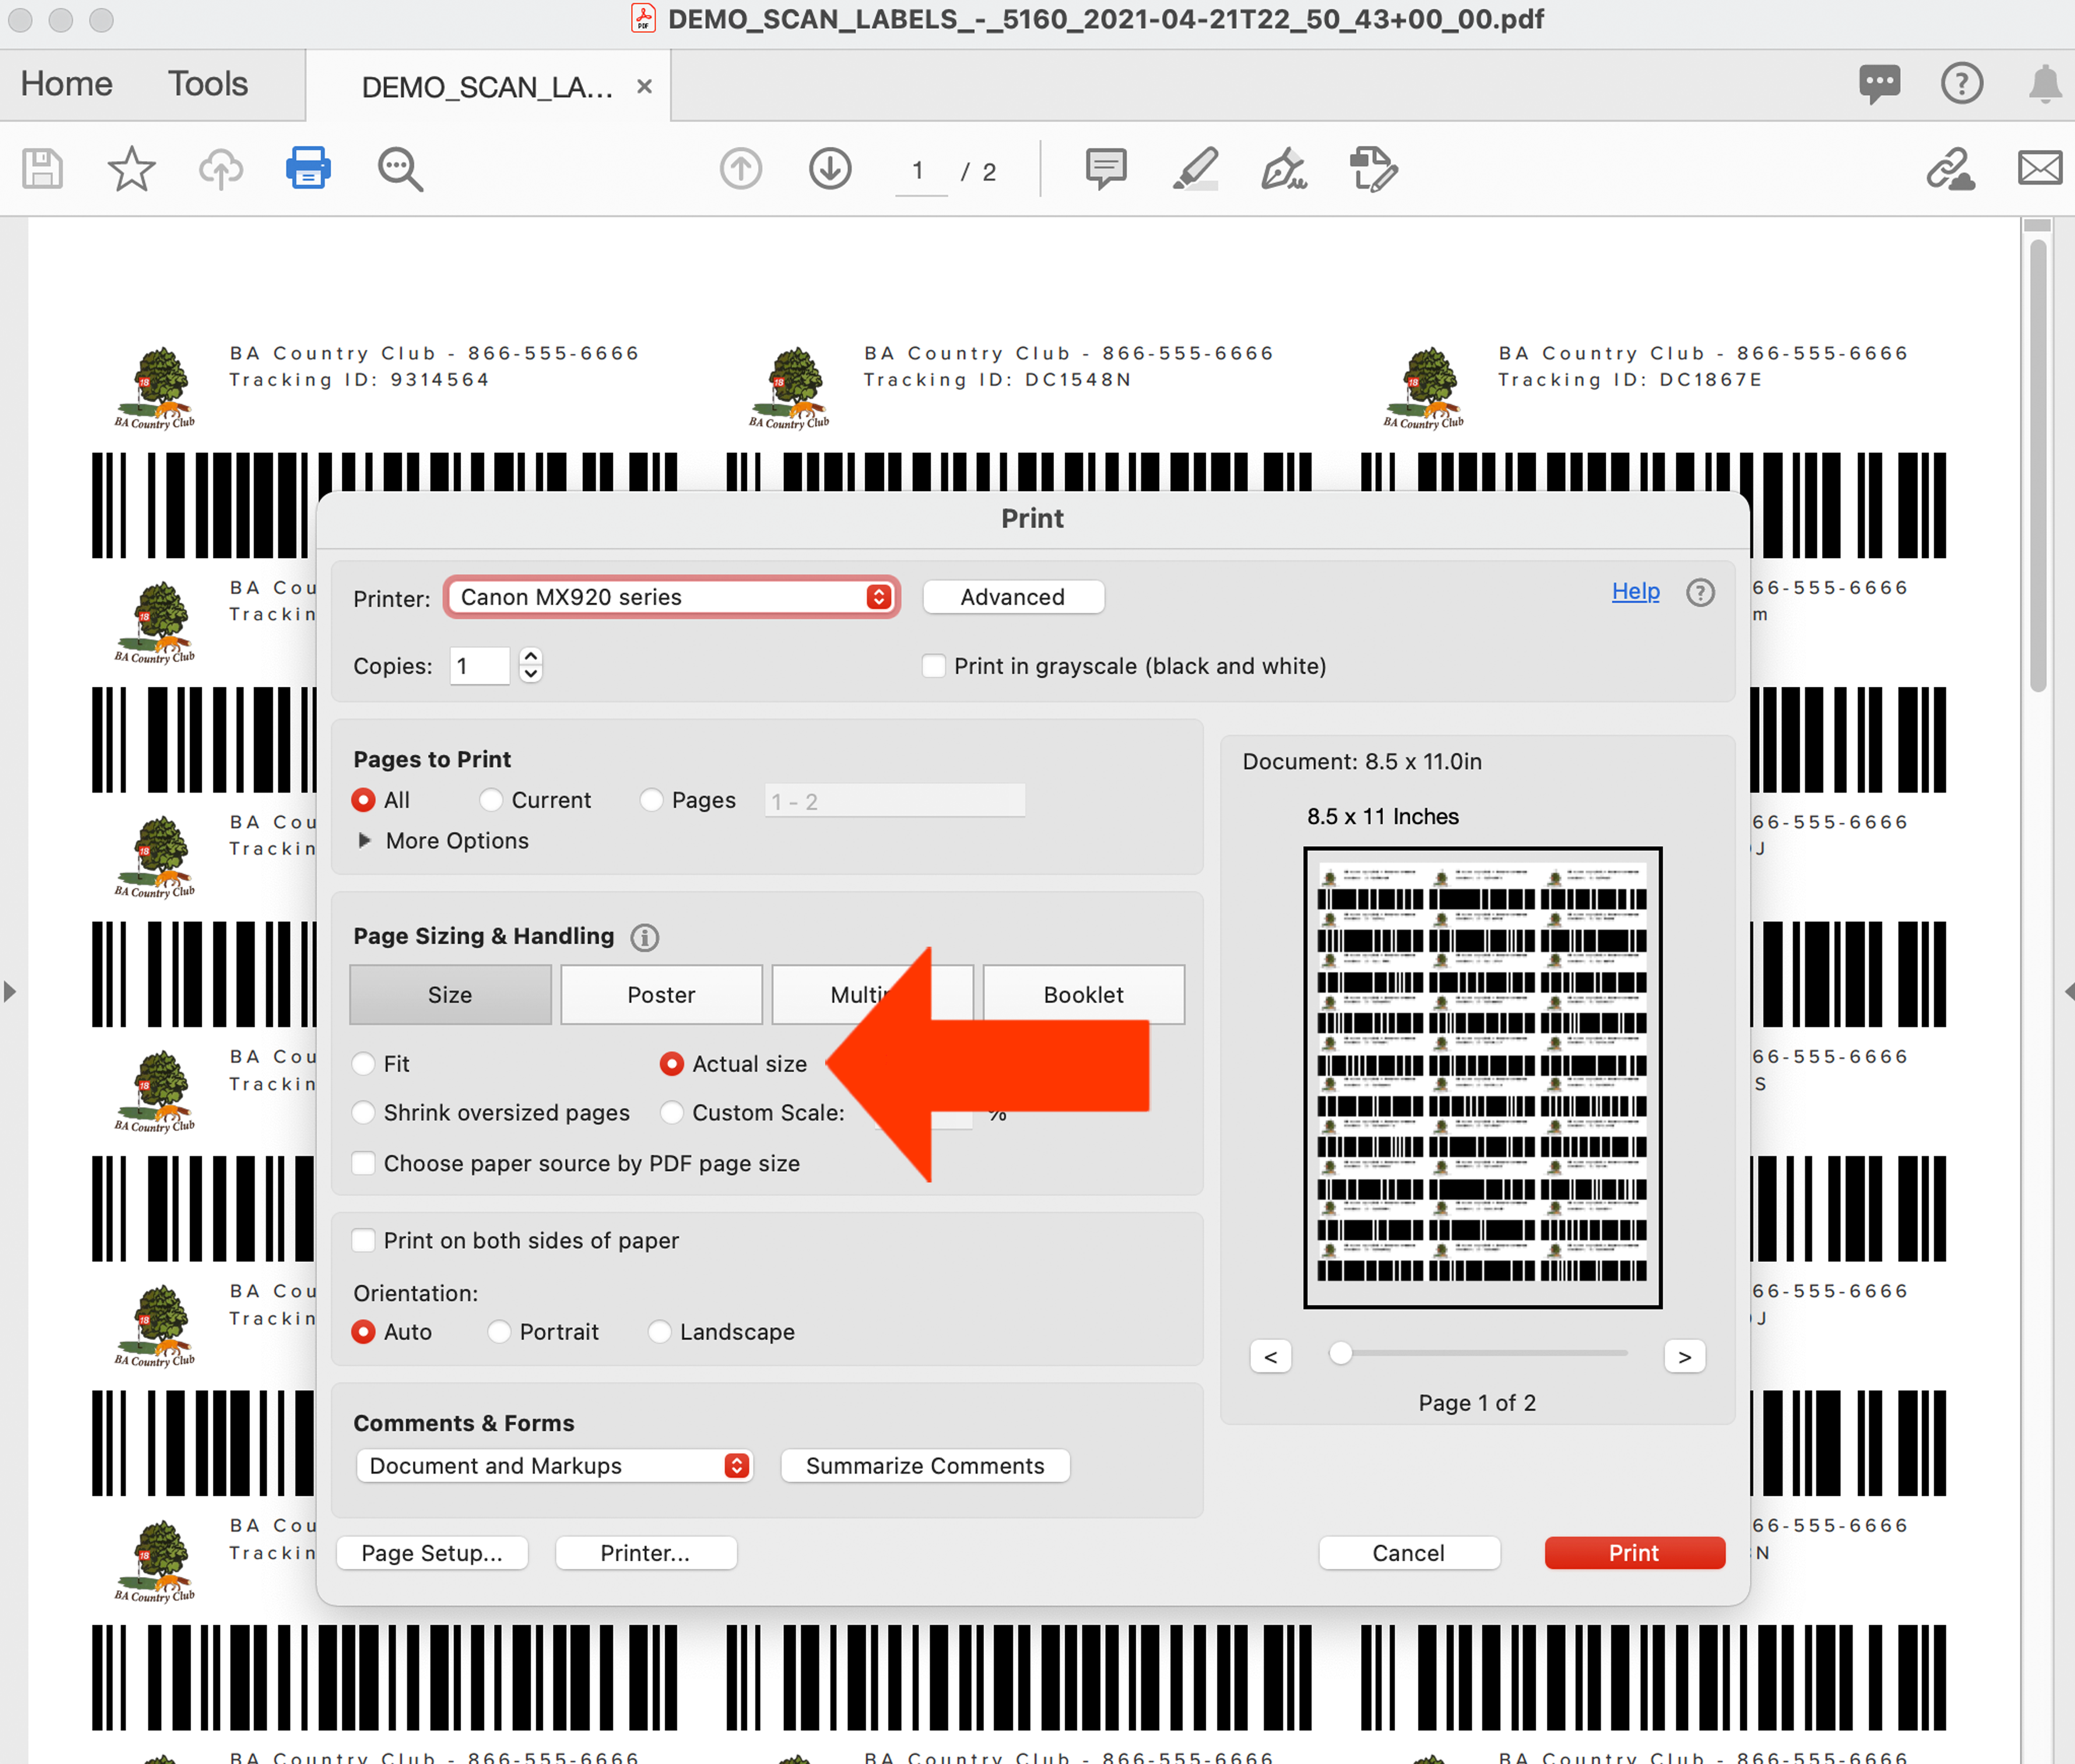The image size is (2075, 1764).
Task: Decrease copies with stepper down arrow
Action: tap(531, 675)
